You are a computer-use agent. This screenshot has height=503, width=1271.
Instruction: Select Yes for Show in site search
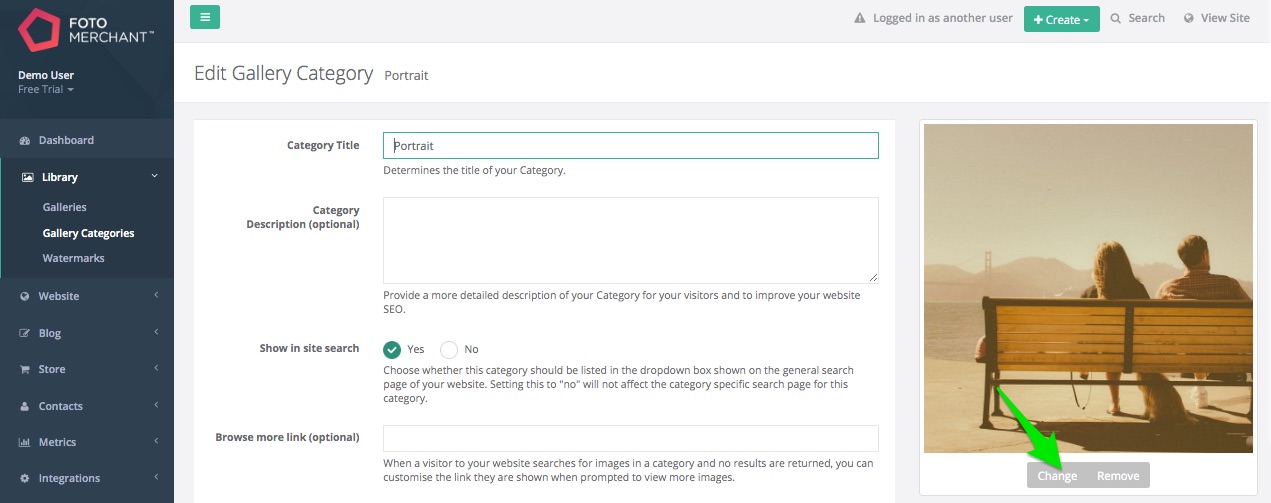pos(392,350)
